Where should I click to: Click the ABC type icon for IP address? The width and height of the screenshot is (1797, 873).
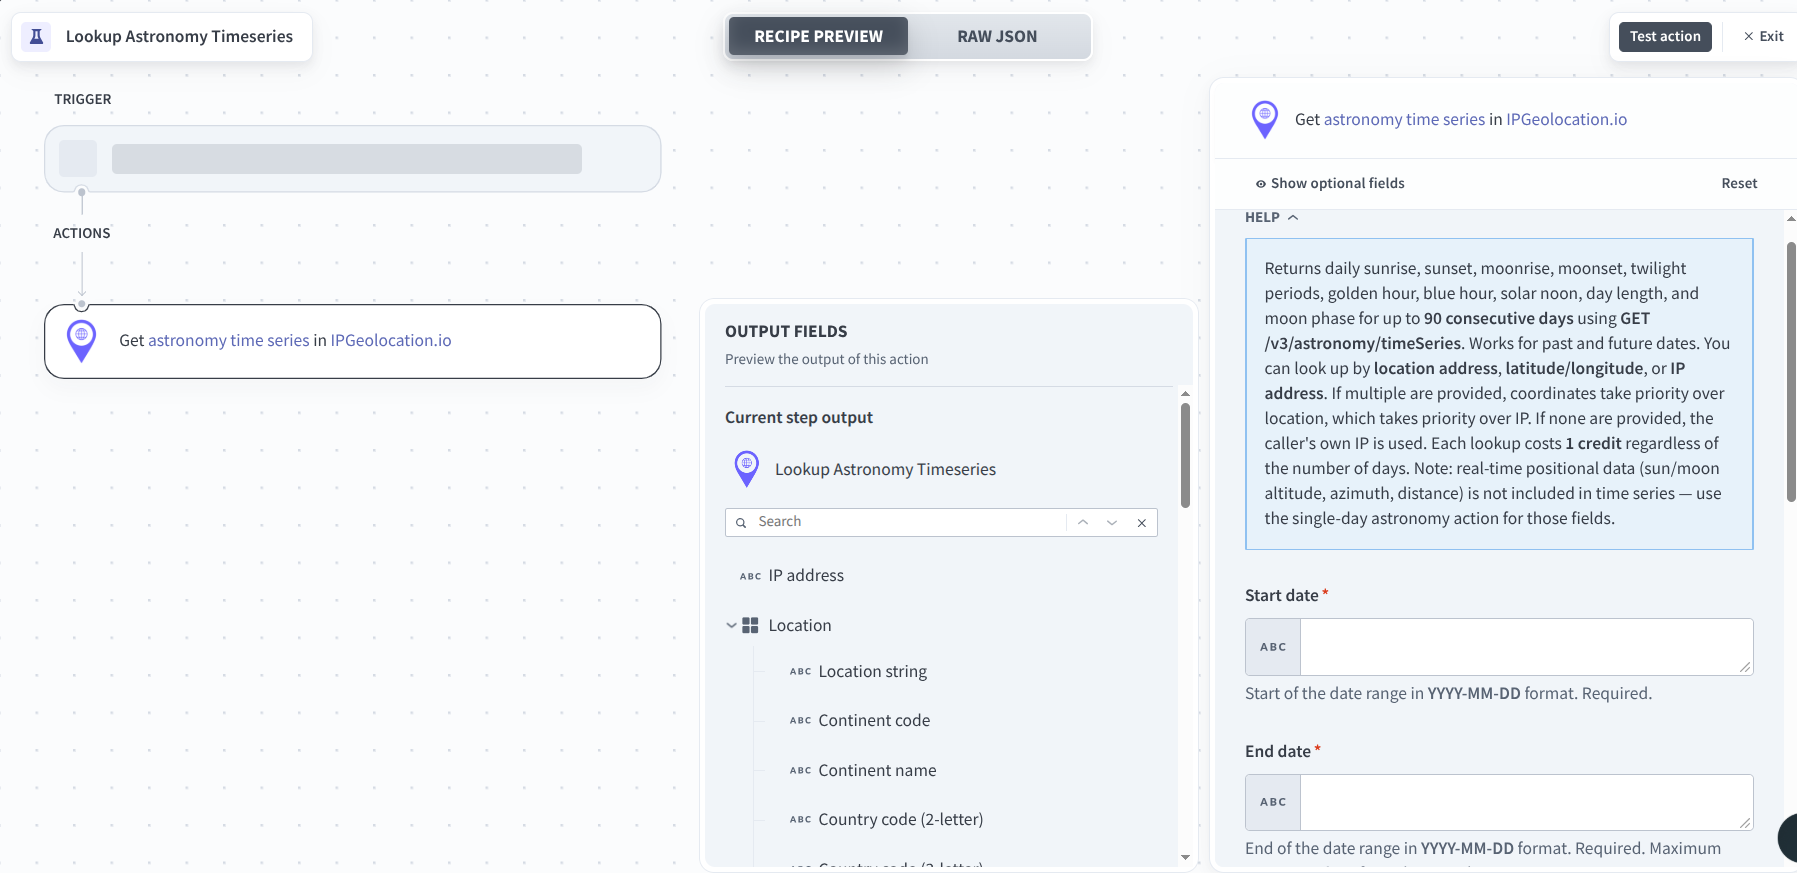point(750,576)
